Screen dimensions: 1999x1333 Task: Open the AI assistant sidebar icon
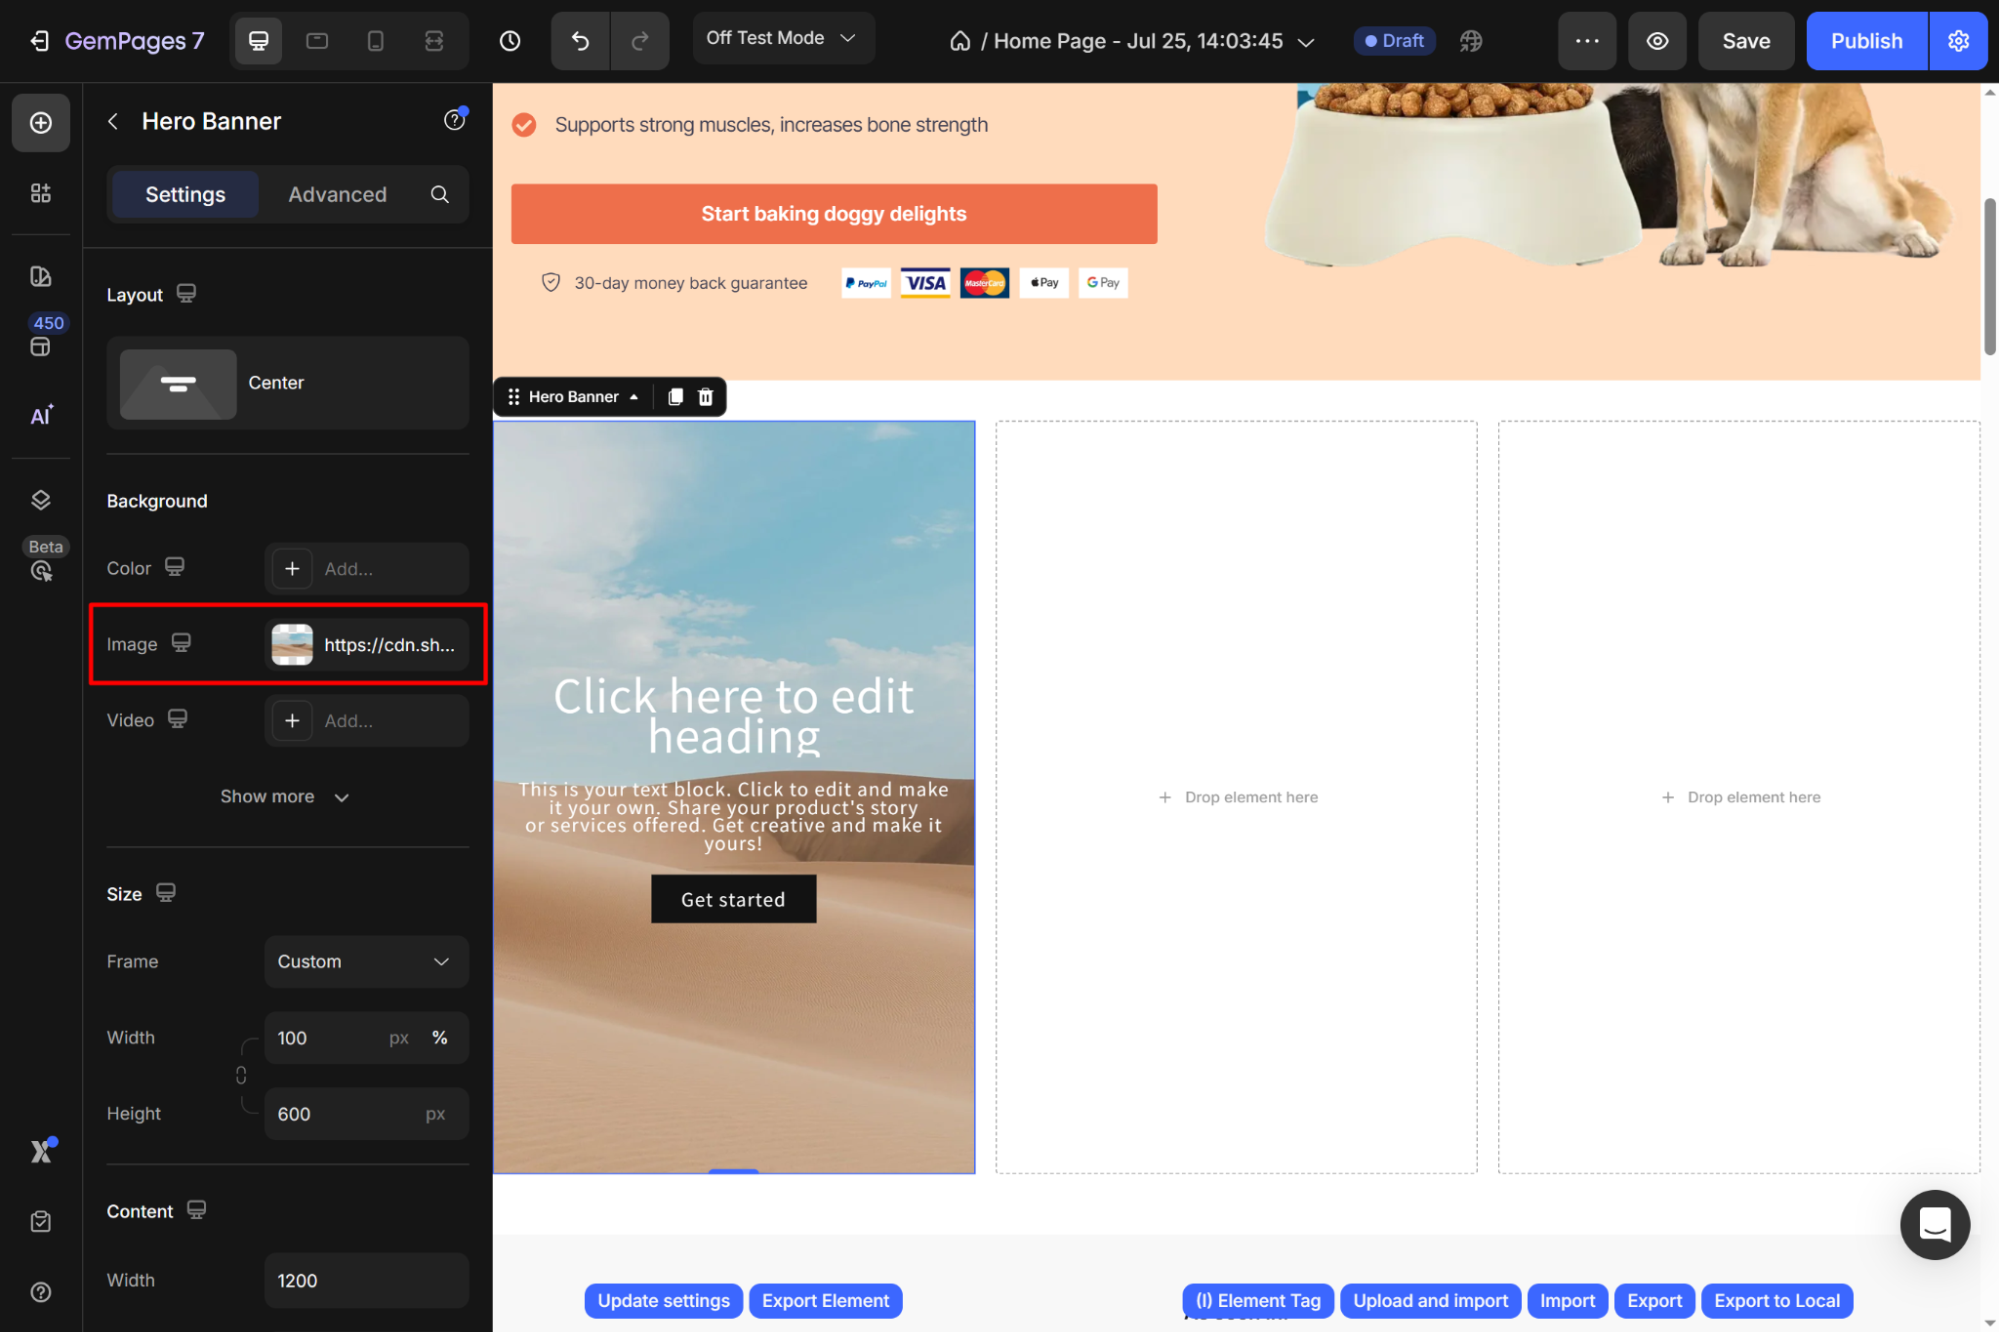tap(41, 415)
